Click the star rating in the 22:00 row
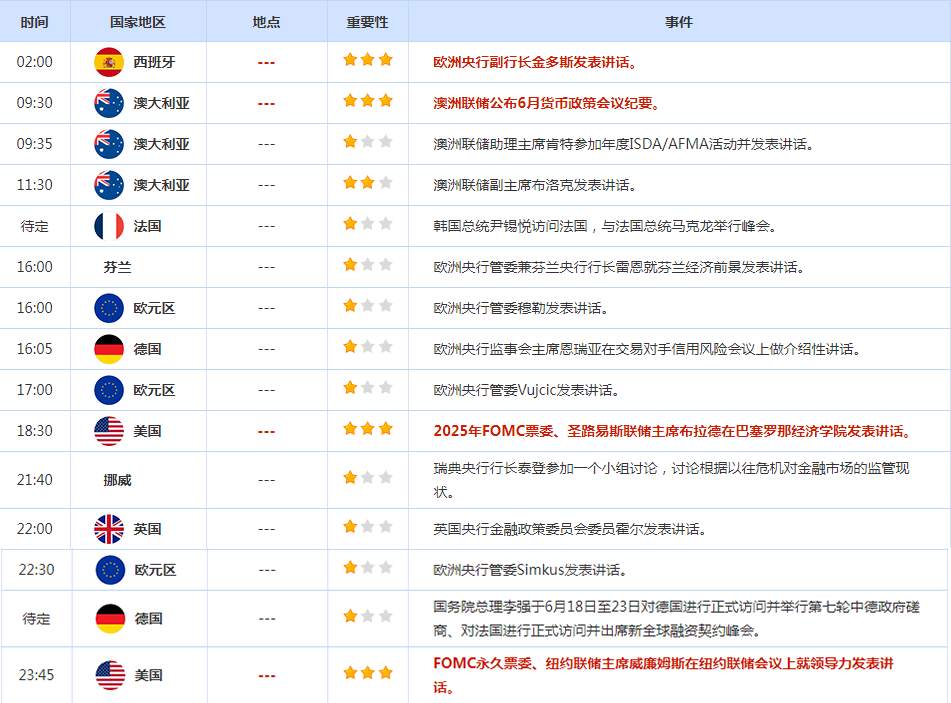This screenshot has width=951, height=703. coord(368,526)
